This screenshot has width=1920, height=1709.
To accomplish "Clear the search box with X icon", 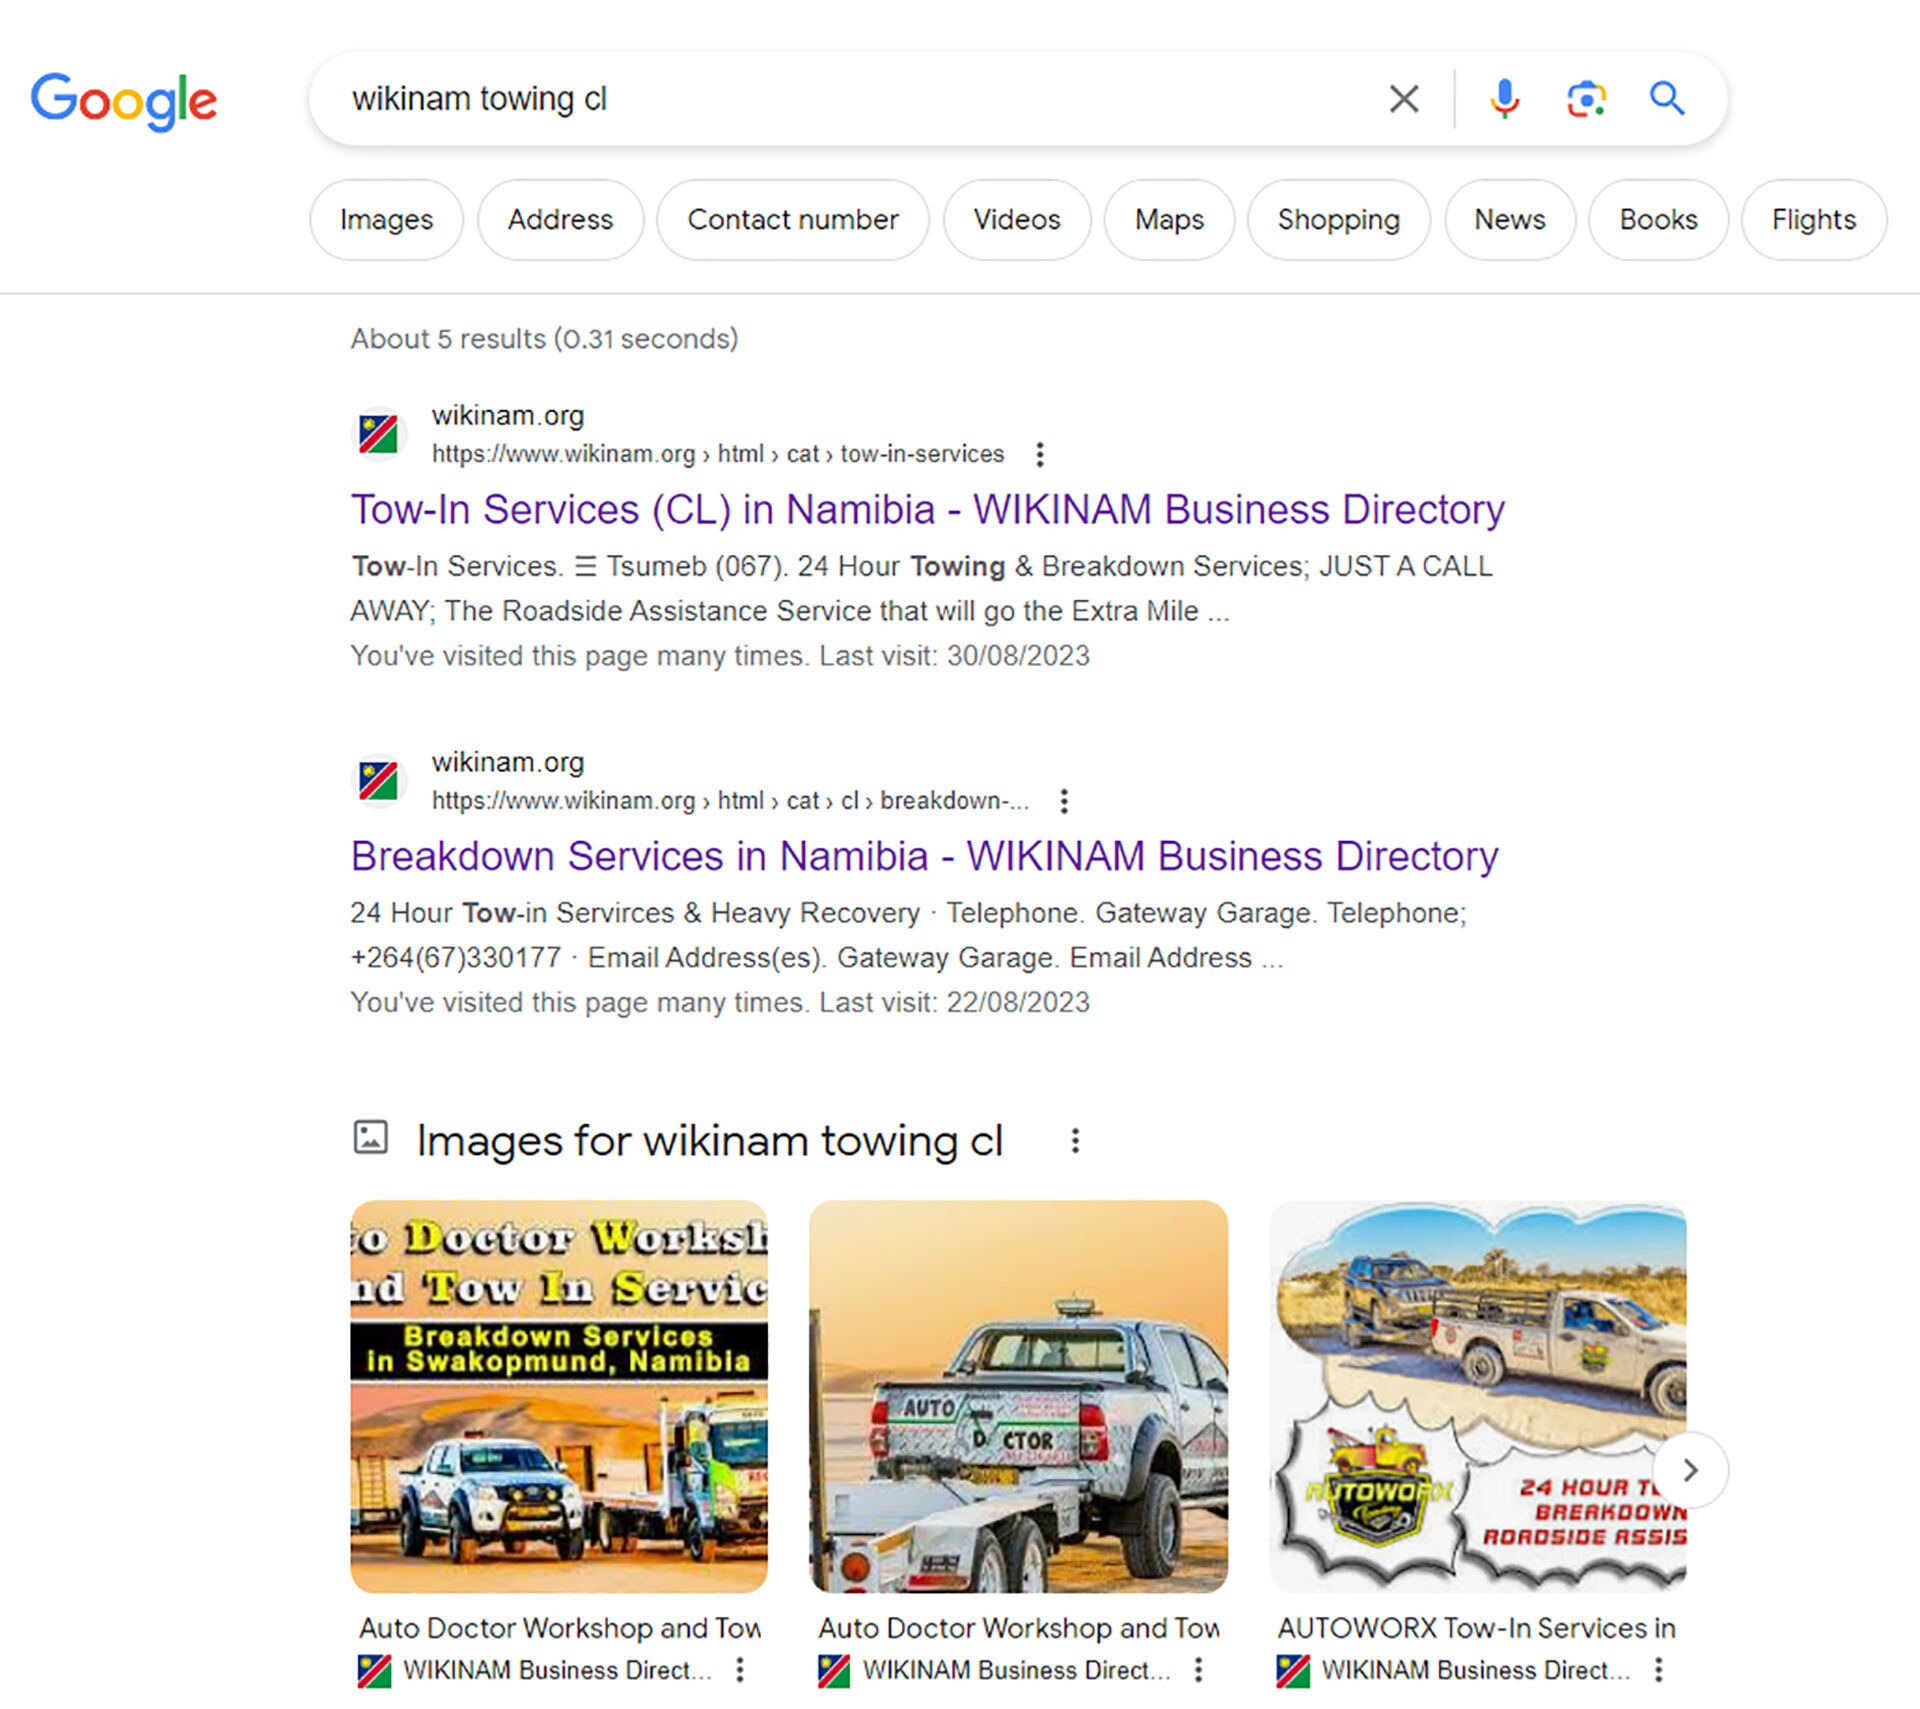I will coord(1404,99).
